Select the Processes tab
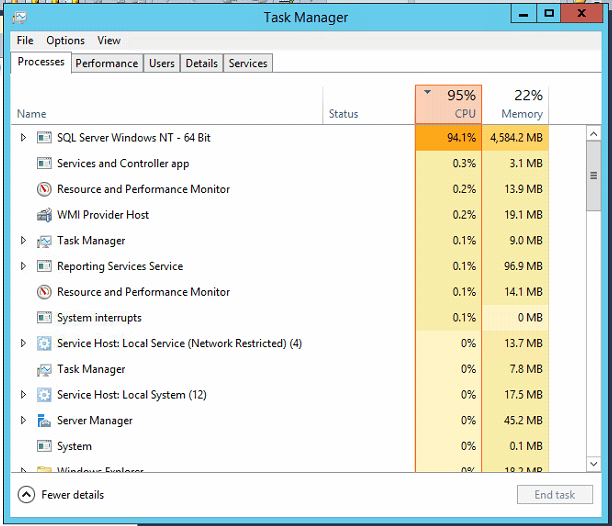The image size is (612, 526). click(x=41, y=62)
